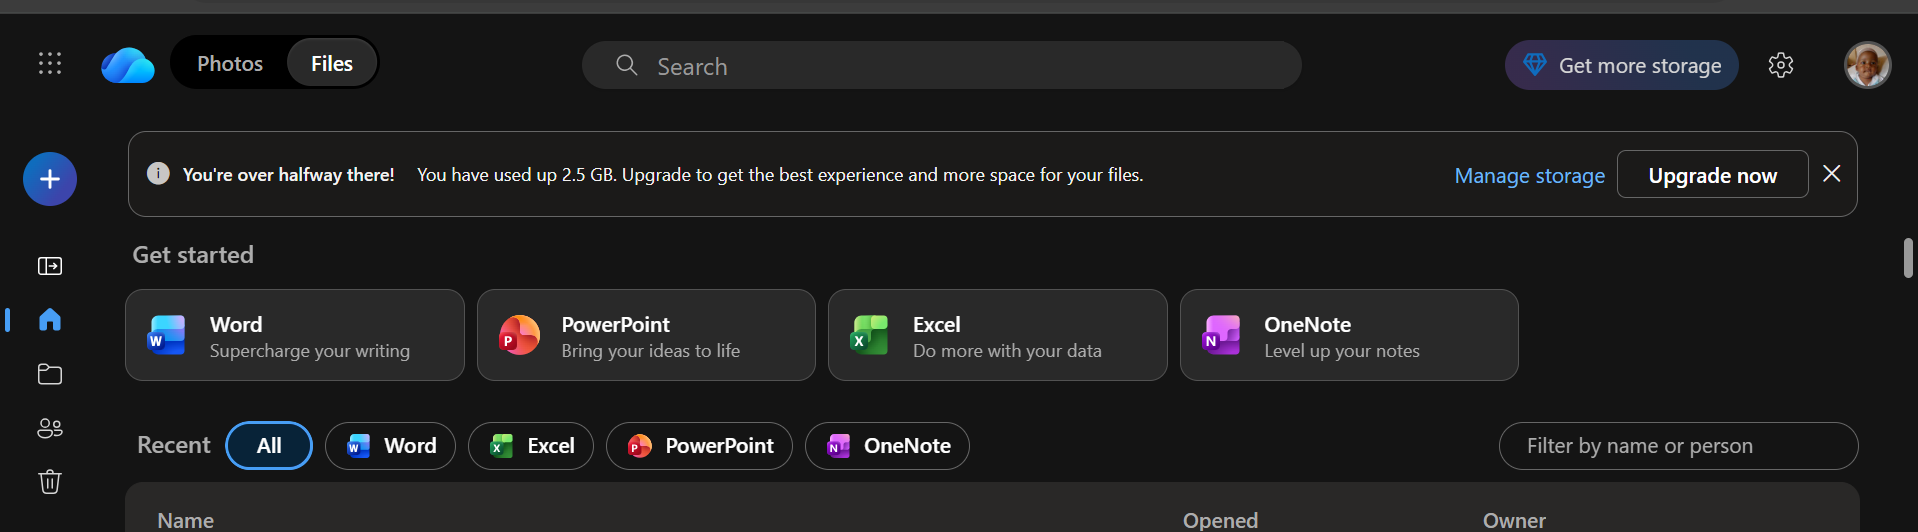Viewport: 1918px width, 532px height.
Task: Open the OneNote get-started card
Action: pos(1349,335)
